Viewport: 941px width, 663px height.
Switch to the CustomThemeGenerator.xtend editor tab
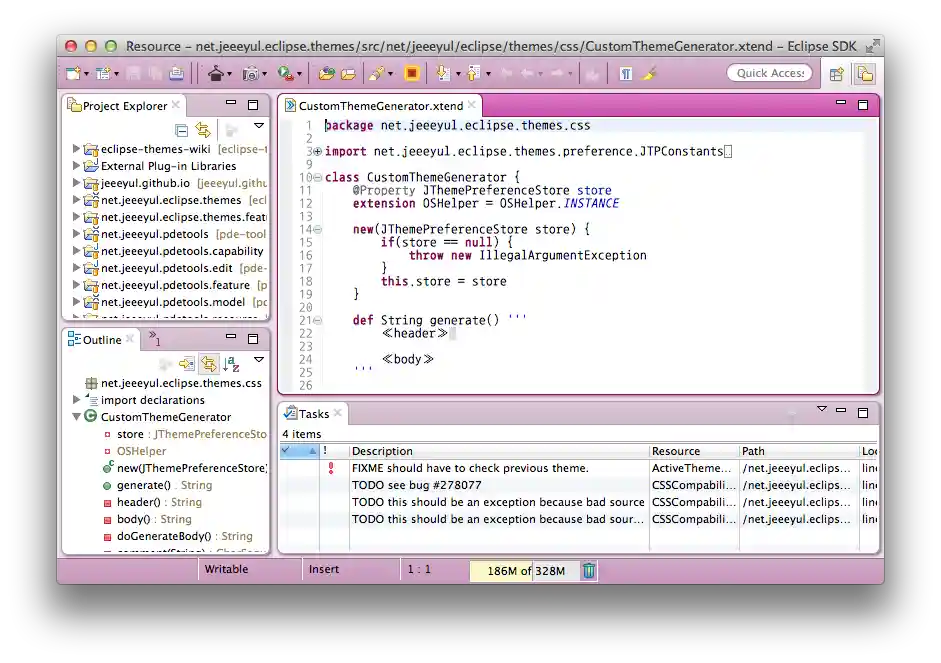click(378, 104)
